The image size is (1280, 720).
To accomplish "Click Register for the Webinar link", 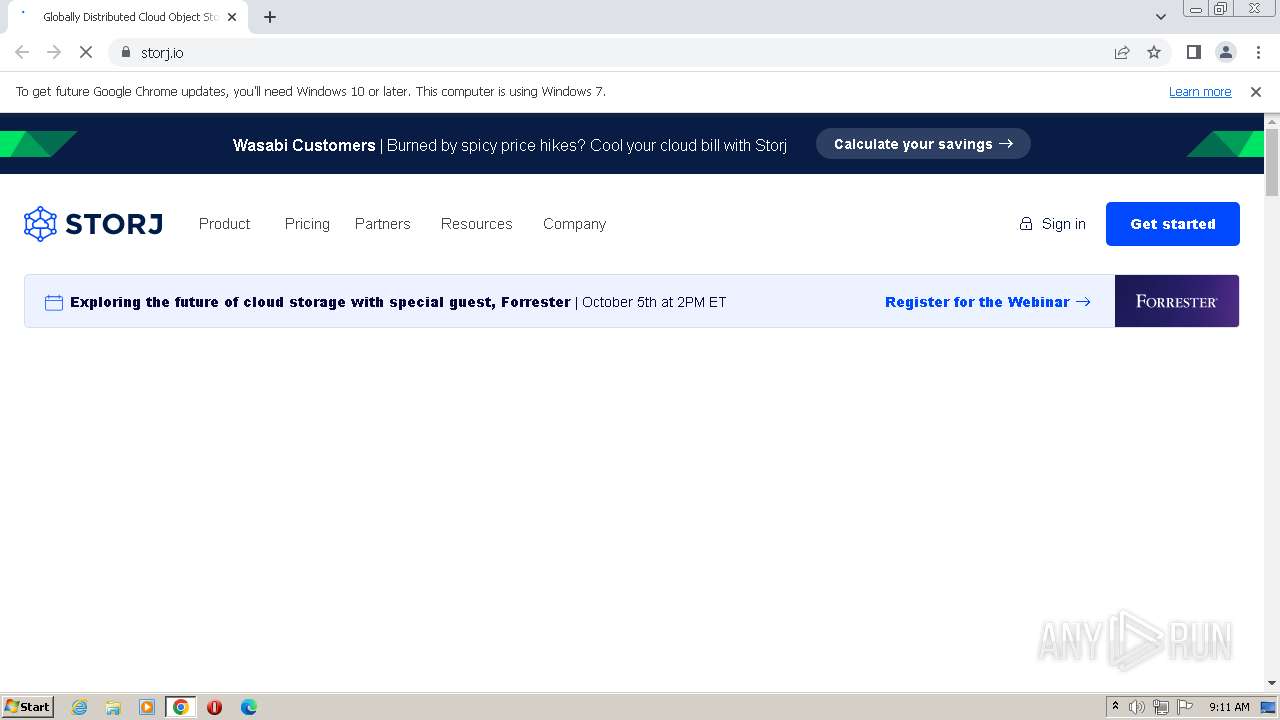I will coord(987,302).
